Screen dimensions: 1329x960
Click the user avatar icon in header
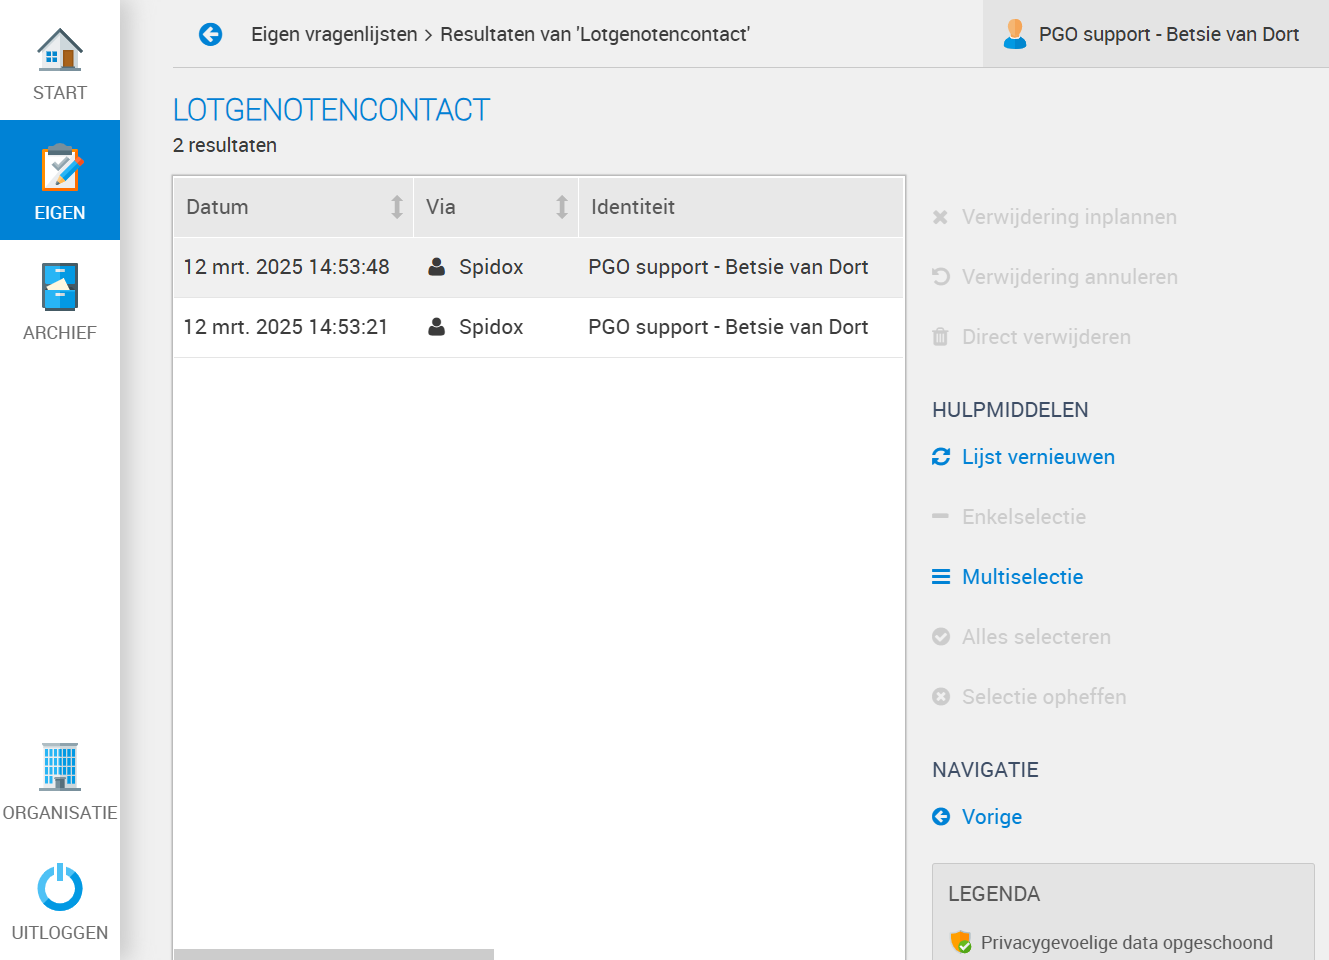[x=1015, y=34]
